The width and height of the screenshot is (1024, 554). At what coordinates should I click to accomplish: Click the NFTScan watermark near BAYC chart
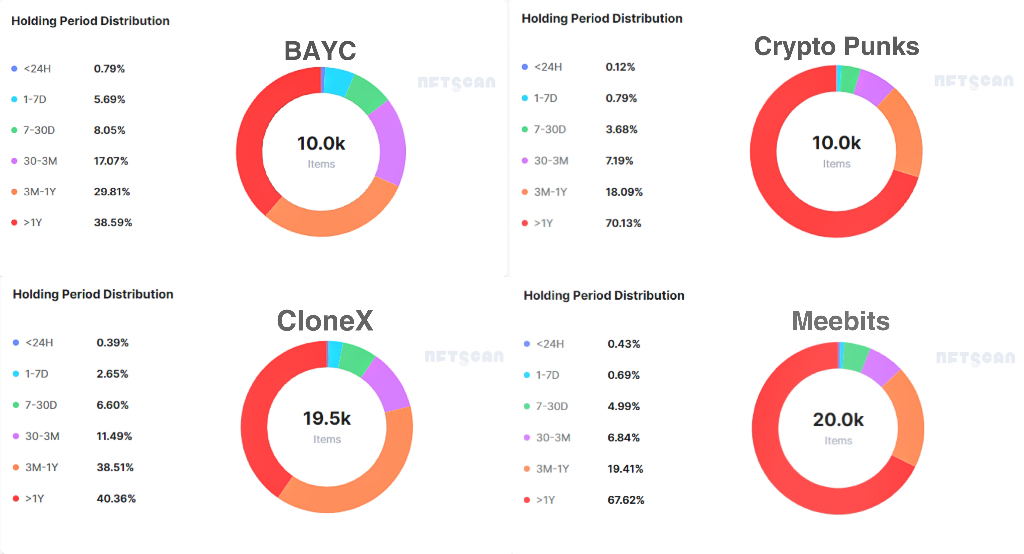(x=456, y=83)
